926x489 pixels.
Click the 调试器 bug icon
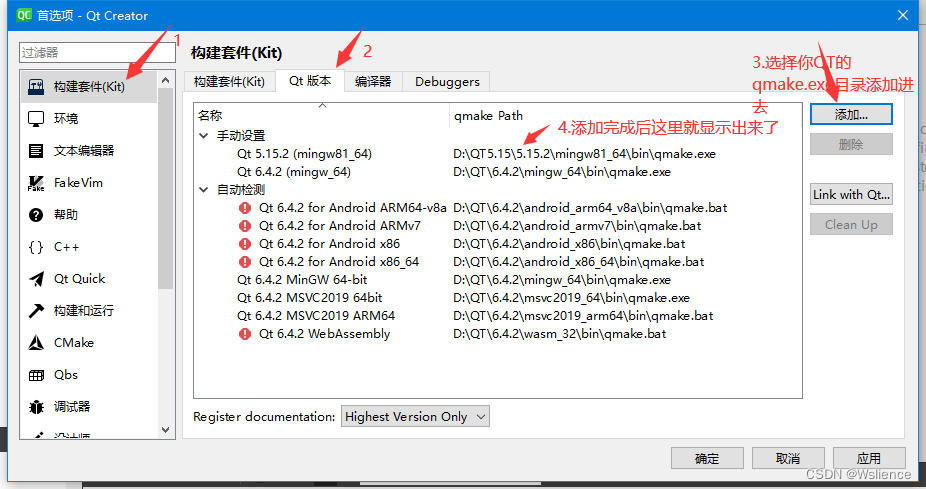click(36, 407)
